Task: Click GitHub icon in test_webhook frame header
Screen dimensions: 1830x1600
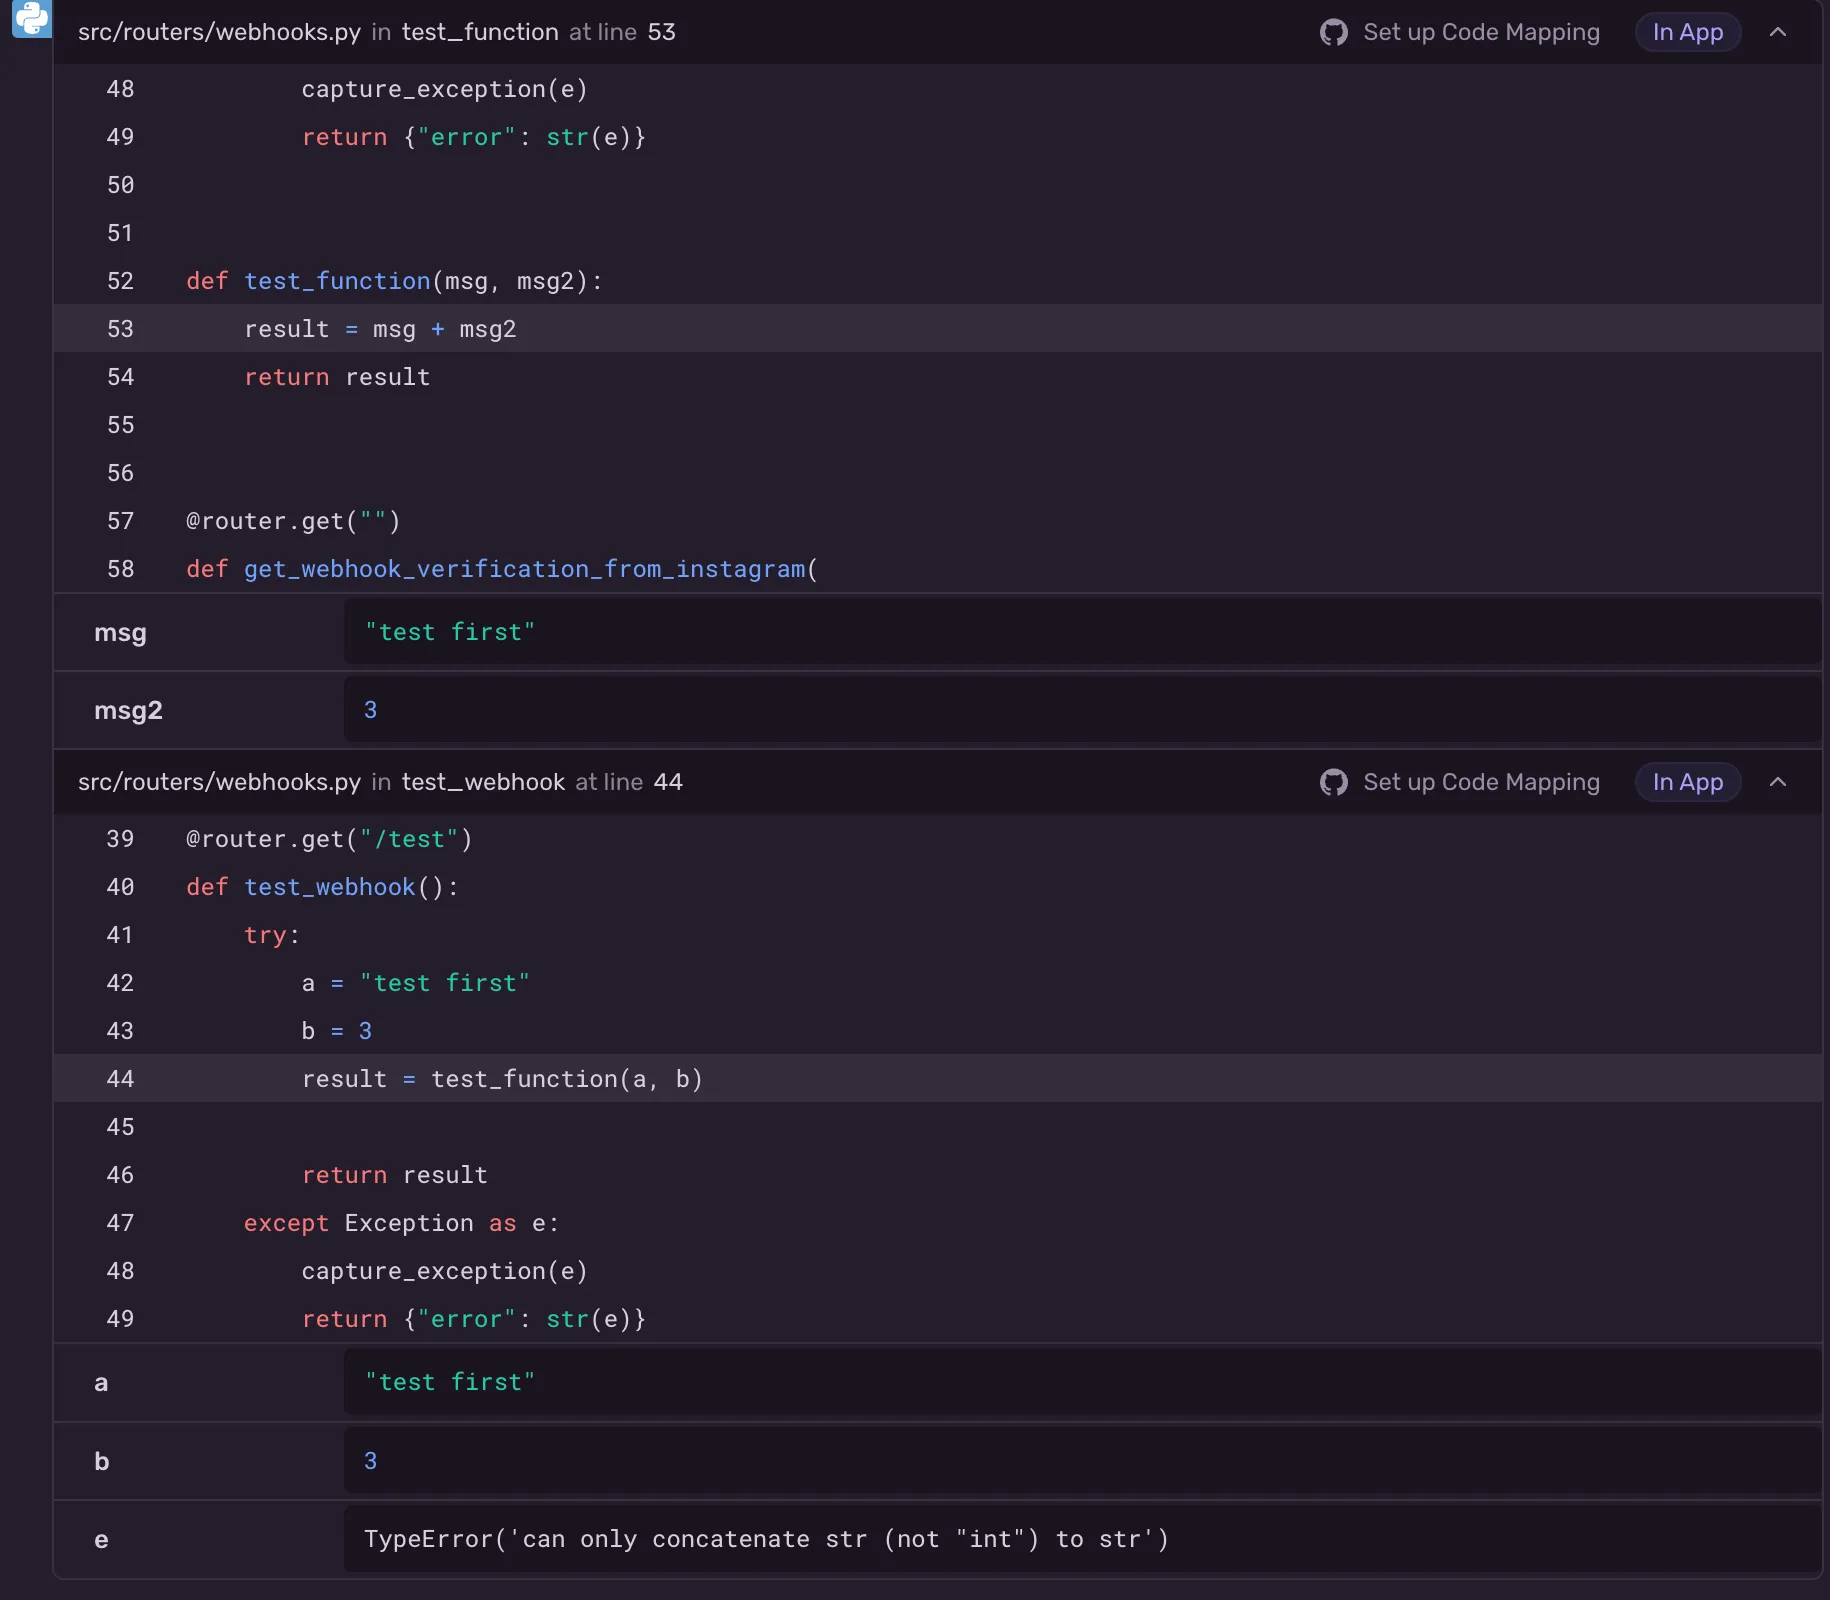Action: (x=1333, y=782)
